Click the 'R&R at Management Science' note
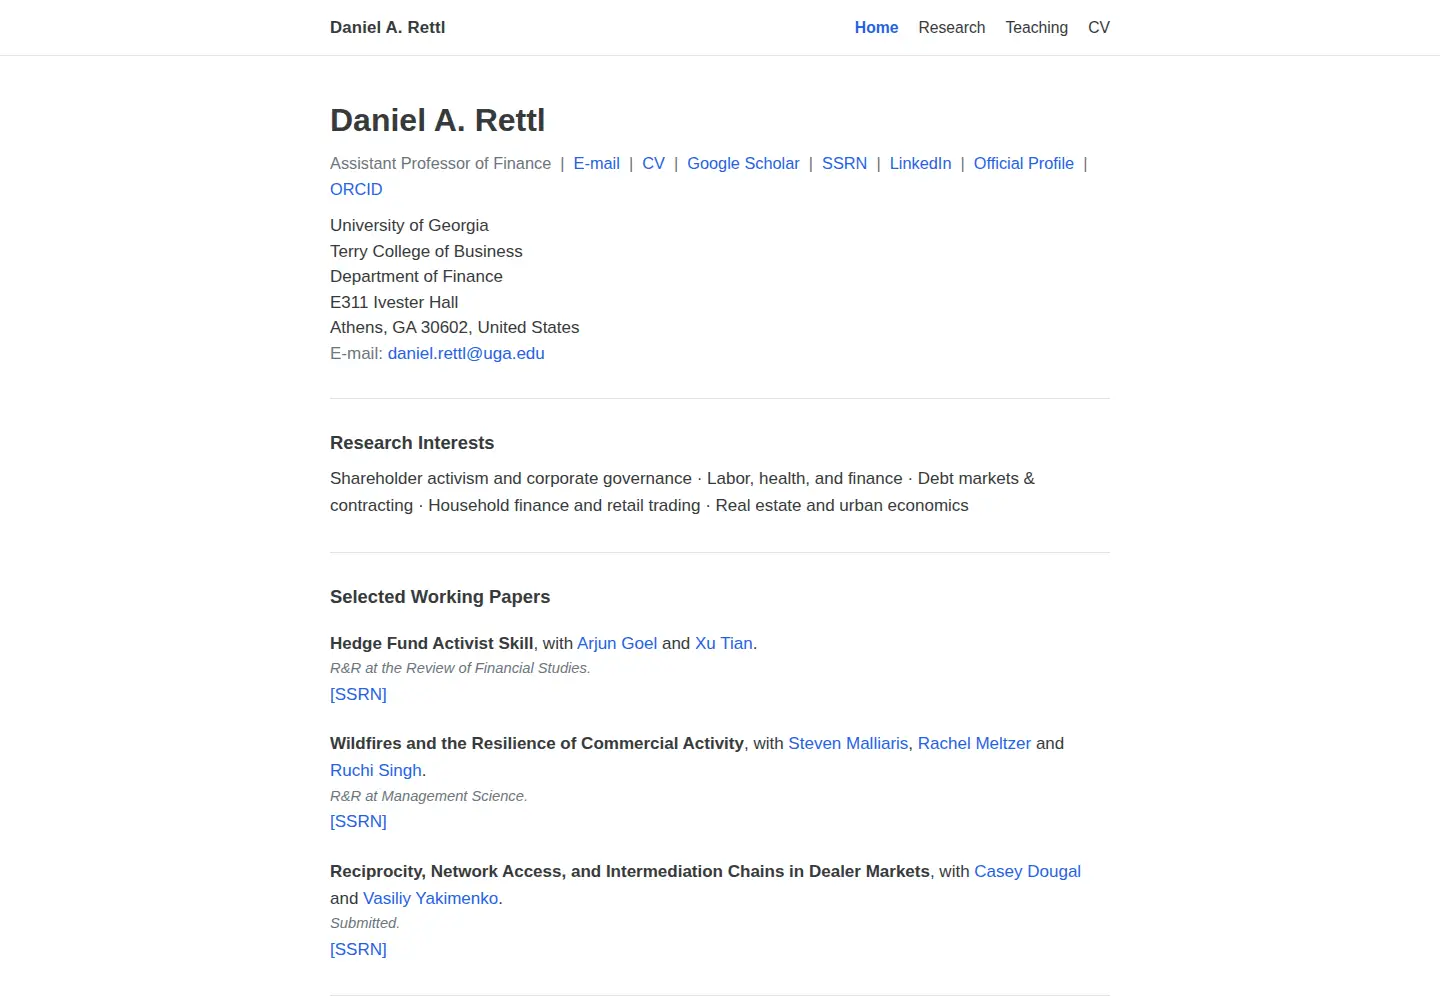Viewport: 1440px width, 1000px height. (428, 797)
